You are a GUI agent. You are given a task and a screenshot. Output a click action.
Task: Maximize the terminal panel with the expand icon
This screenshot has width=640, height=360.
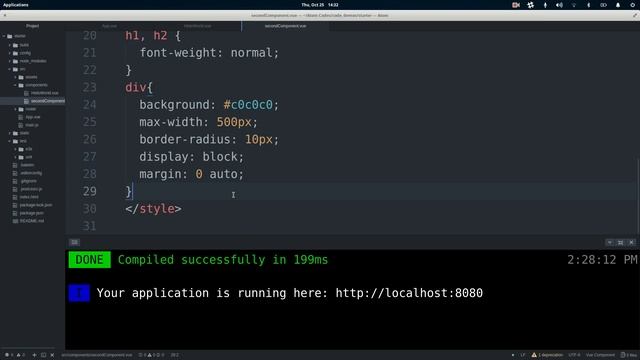620,242
